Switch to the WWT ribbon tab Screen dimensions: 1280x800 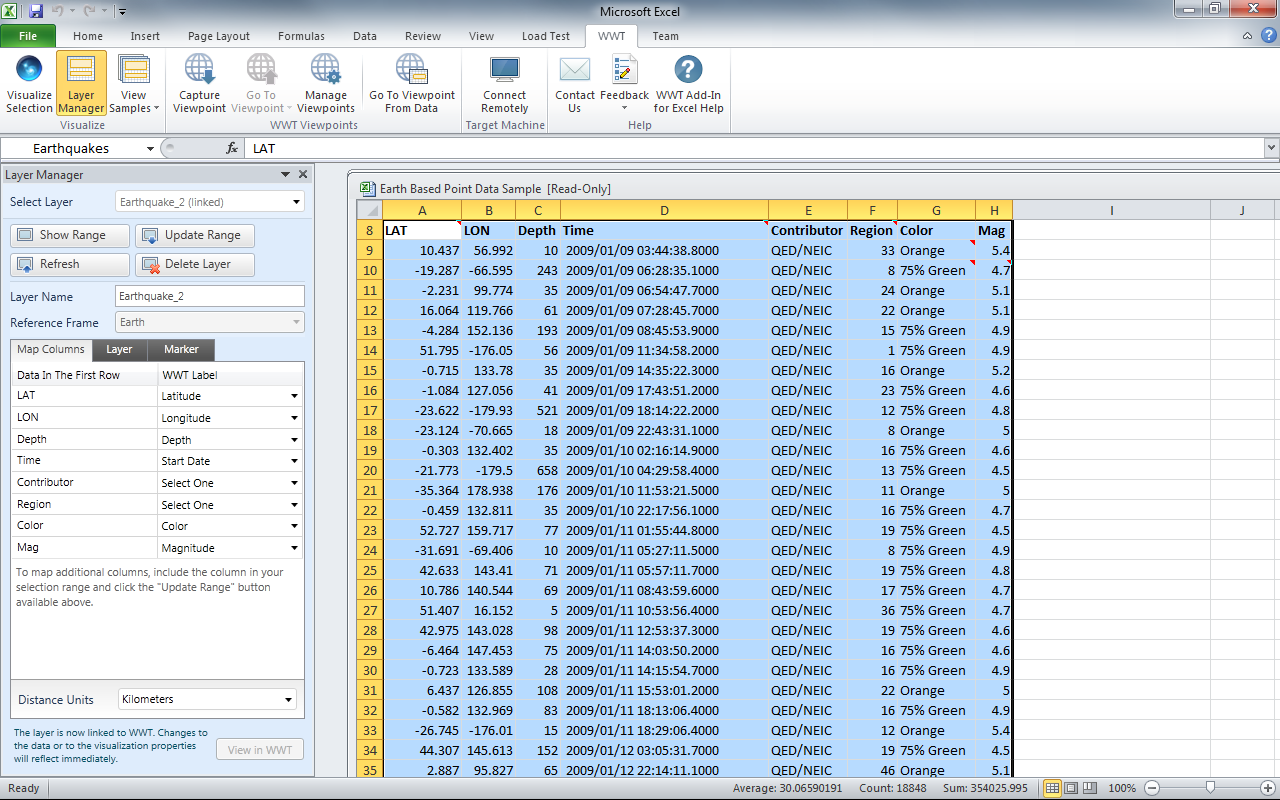click(613, 36)
